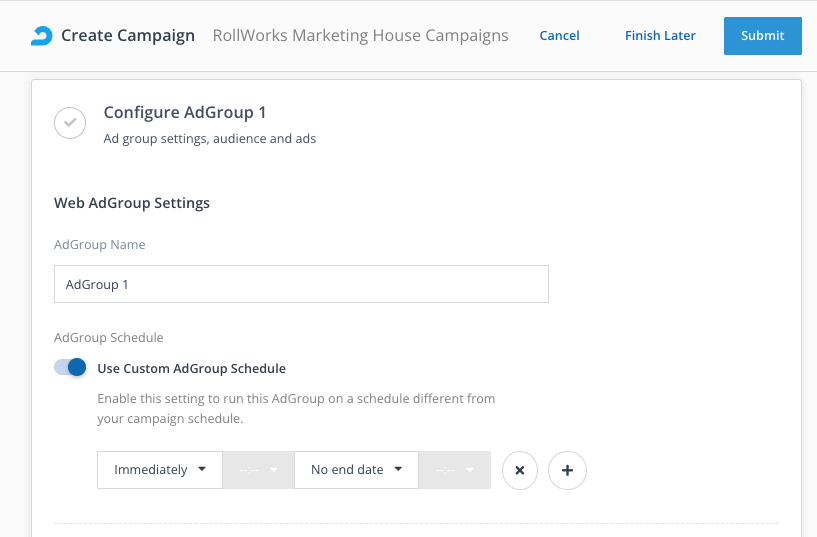Open the greyed-out end time dropdown
This screenshot has width=817, height=537.
coord(454,470)
